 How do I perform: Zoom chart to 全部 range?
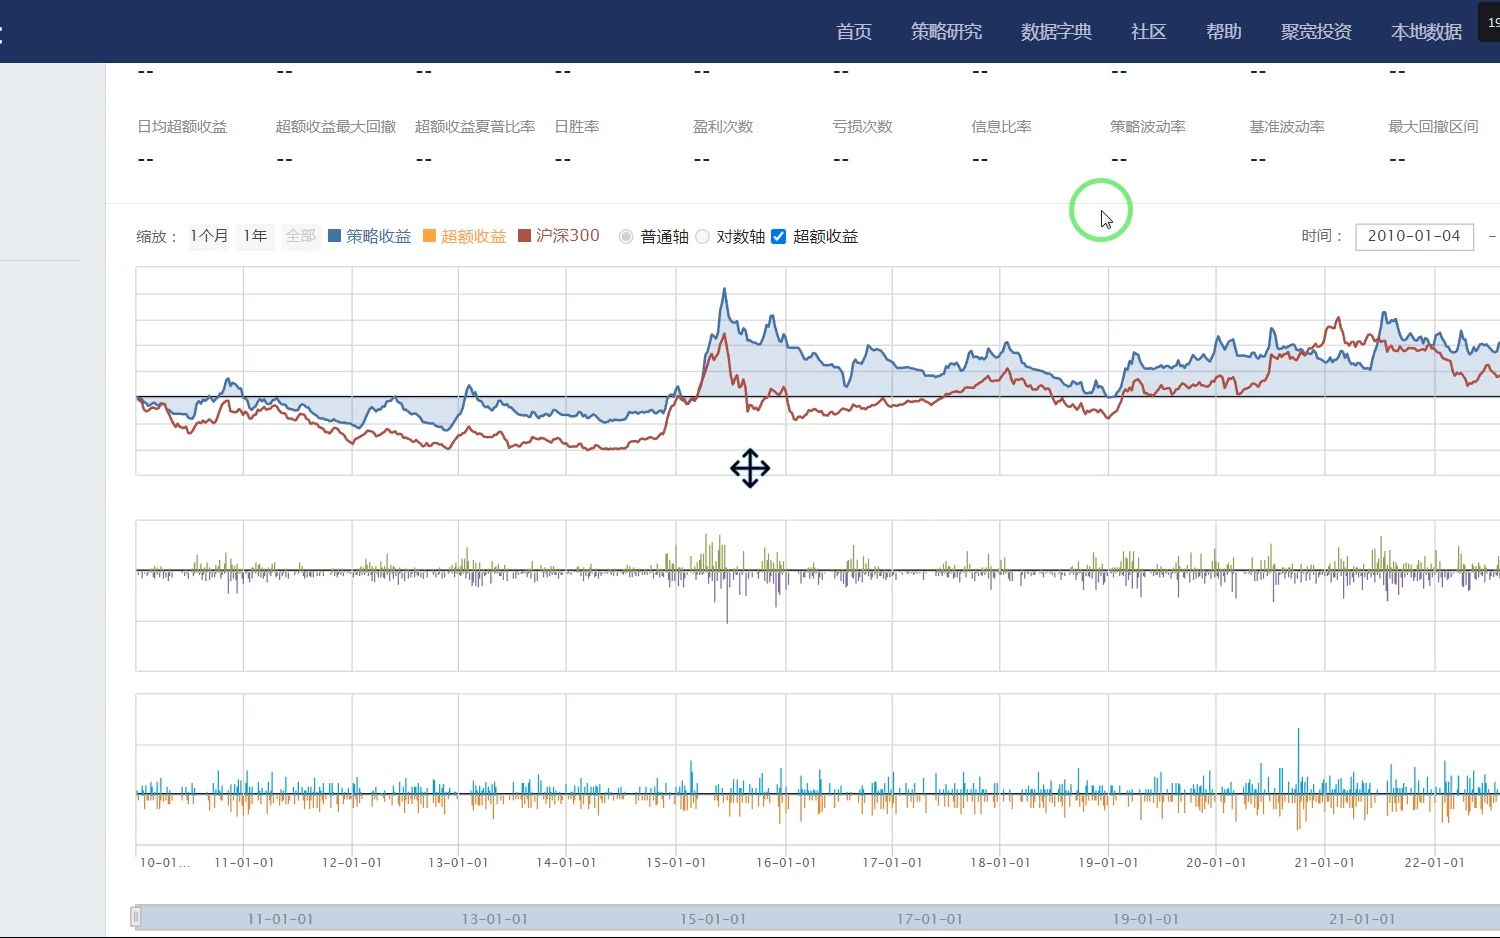click(300, 236)
